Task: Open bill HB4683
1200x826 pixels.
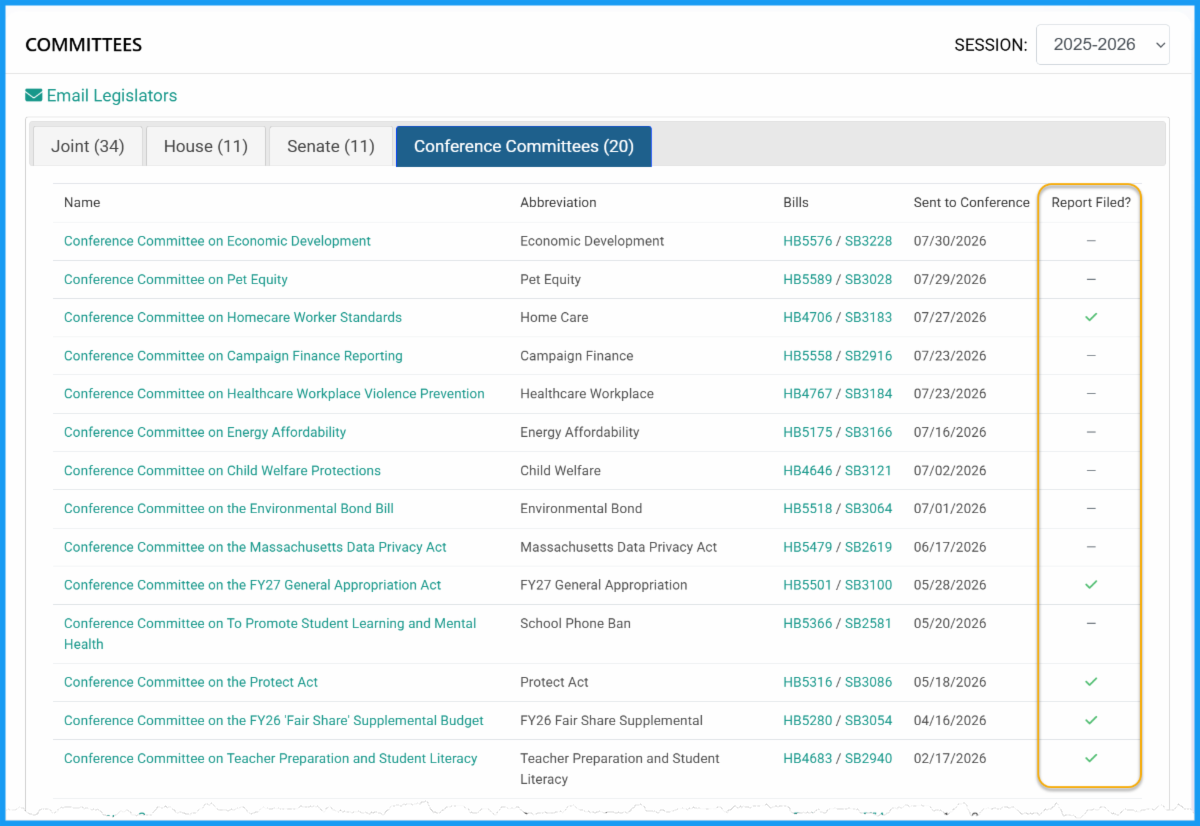Action: [x=807, y=758]
